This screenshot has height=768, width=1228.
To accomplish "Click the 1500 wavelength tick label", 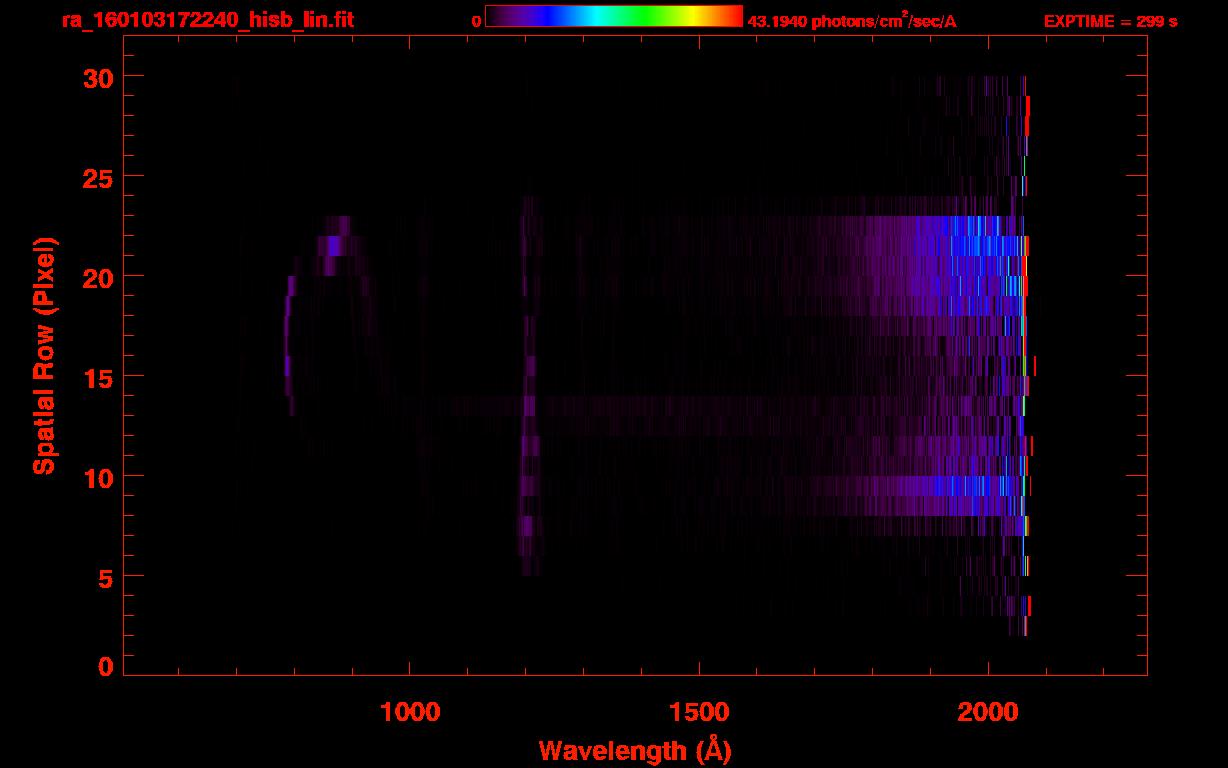I will click(698, 712).
